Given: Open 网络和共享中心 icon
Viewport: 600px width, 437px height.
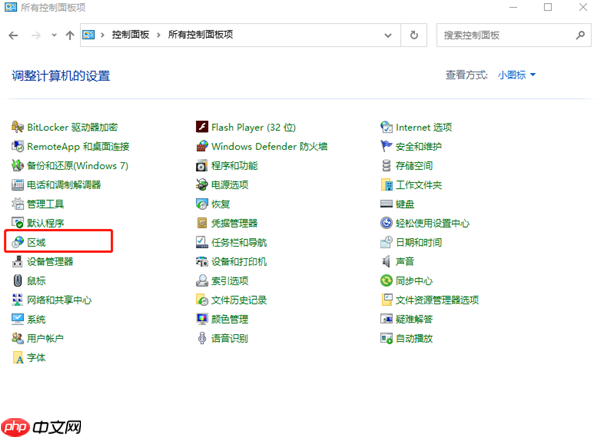Looking at the screenshot, I should click(18, 300).
